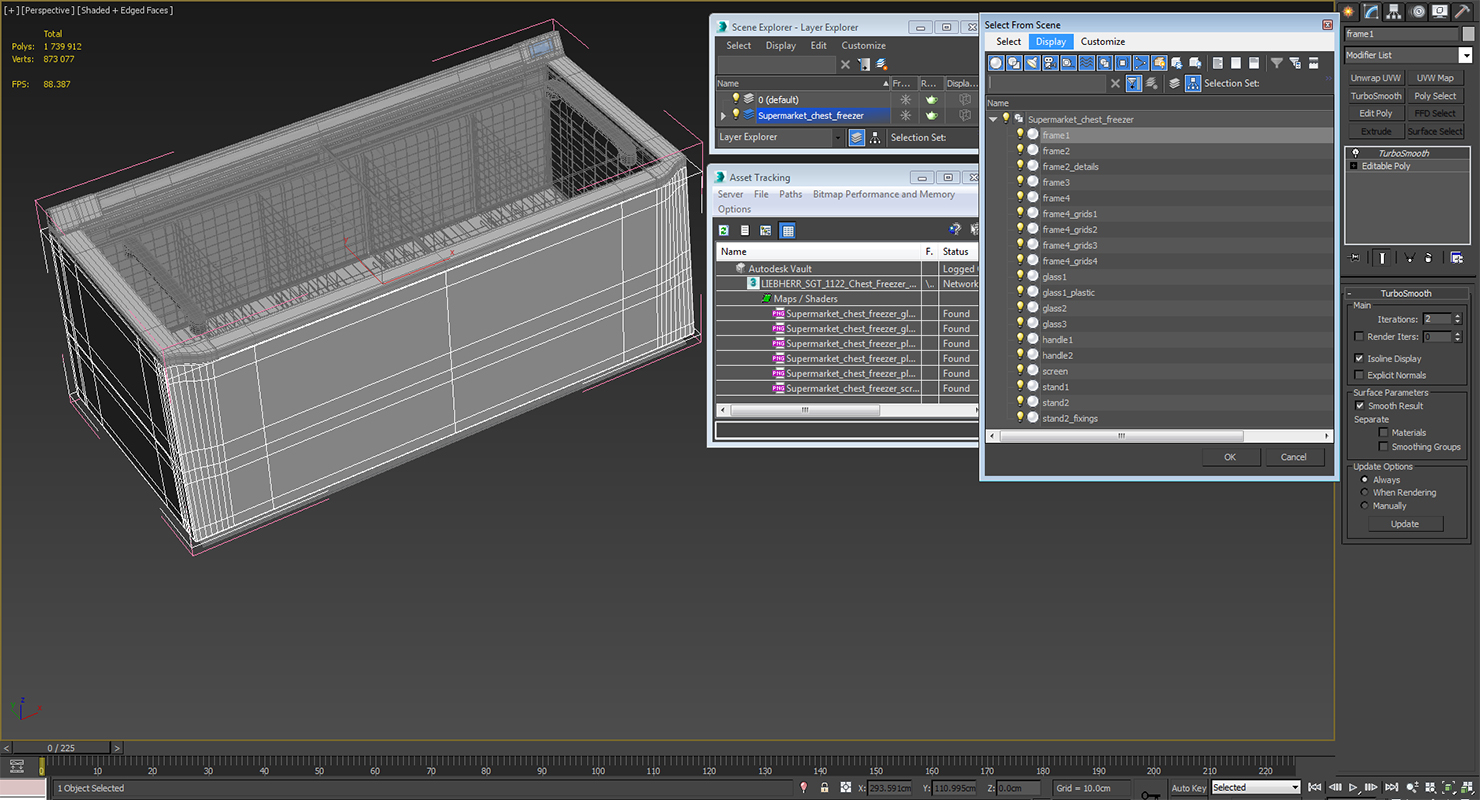The image size is (1480, 800).
Task: Select the Manually update option
Action: pyautogui.click(x=1365, y=506)
